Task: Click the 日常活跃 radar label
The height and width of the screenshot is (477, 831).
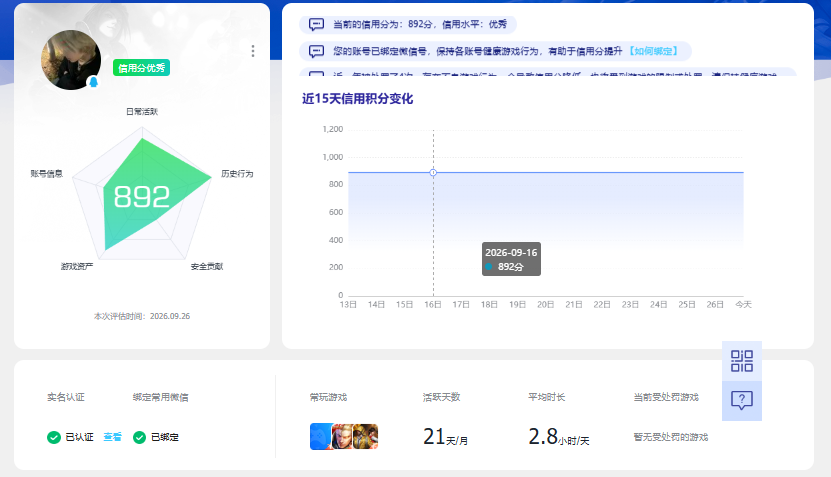Action: coord(142,112)
